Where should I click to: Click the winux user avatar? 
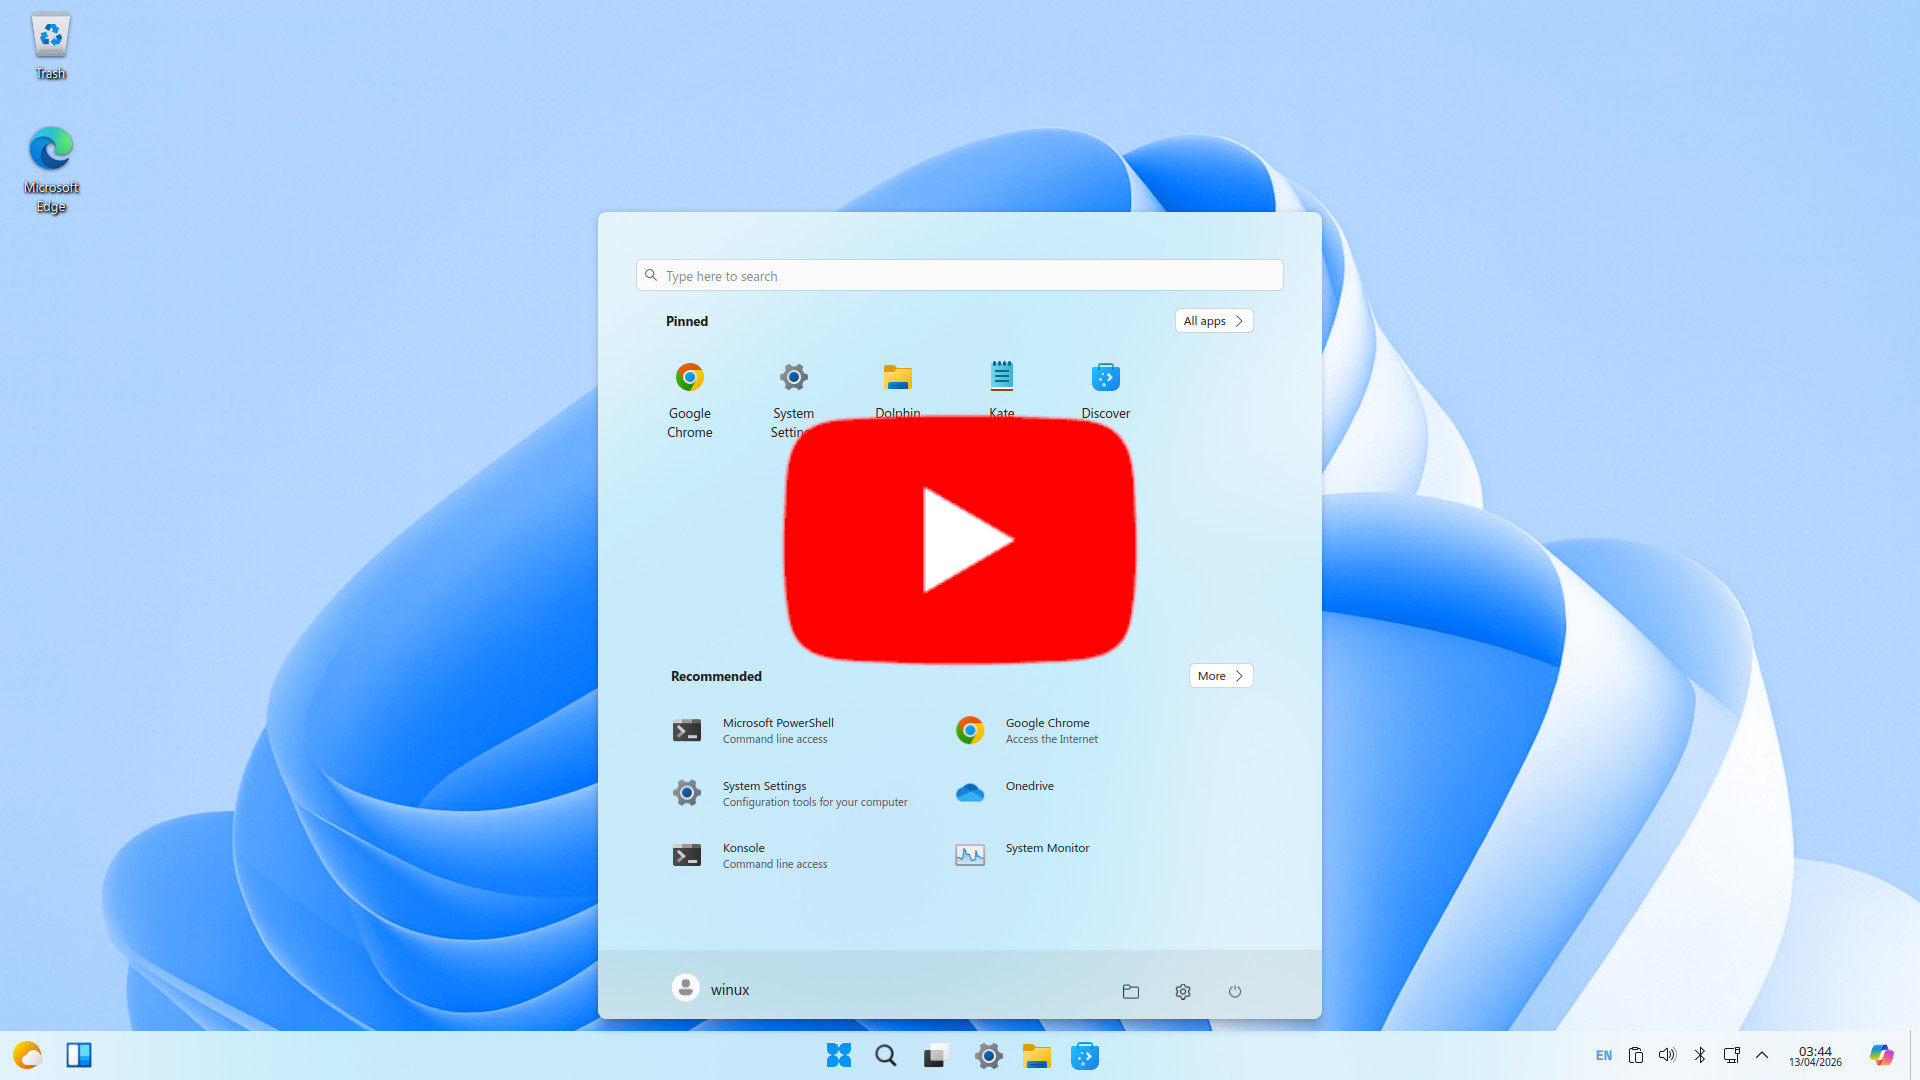click(685, 988)
